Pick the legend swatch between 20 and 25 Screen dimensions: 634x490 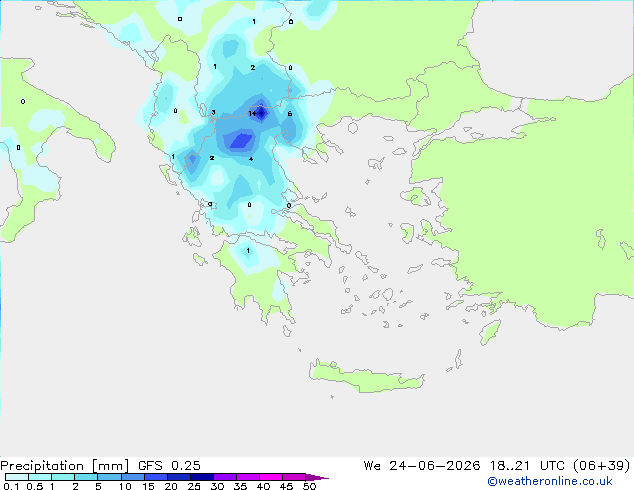coord(178,477)
